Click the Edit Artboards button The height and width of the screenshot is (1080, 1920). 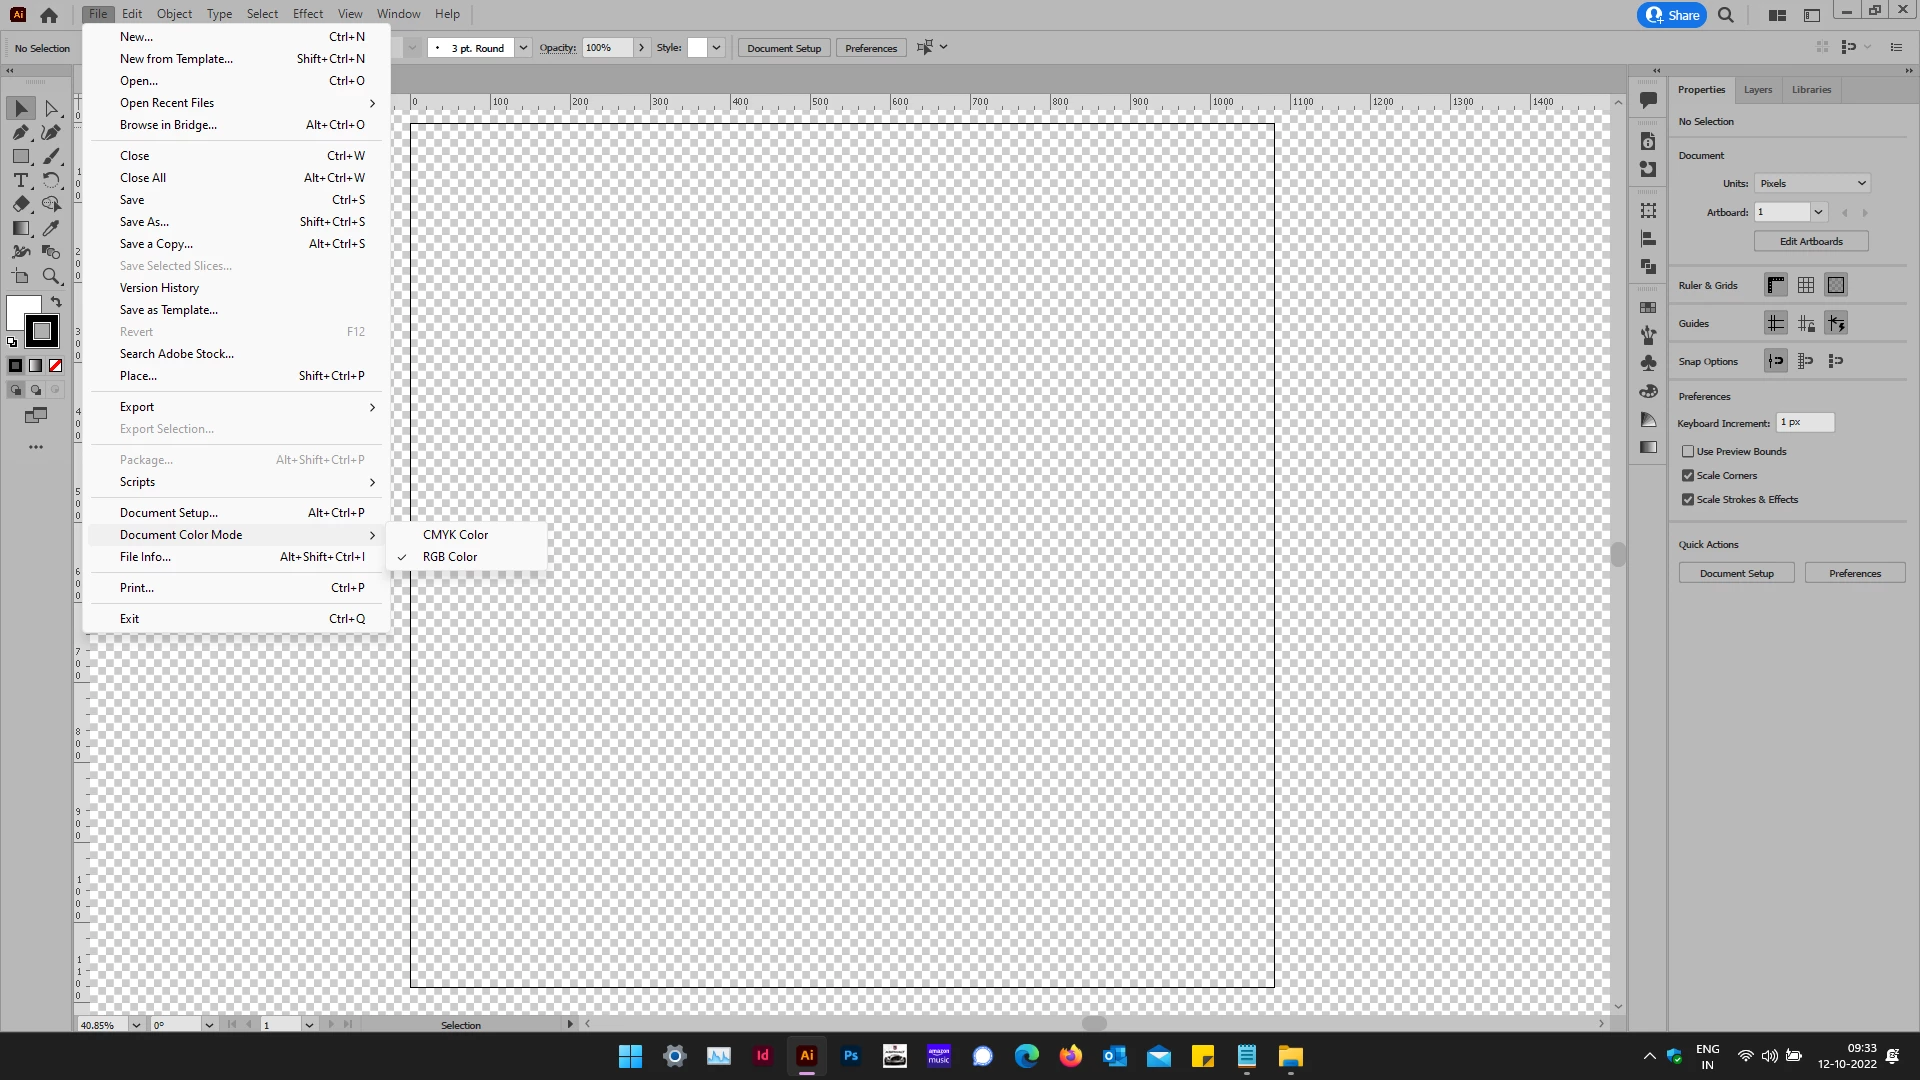(1811, 242)
